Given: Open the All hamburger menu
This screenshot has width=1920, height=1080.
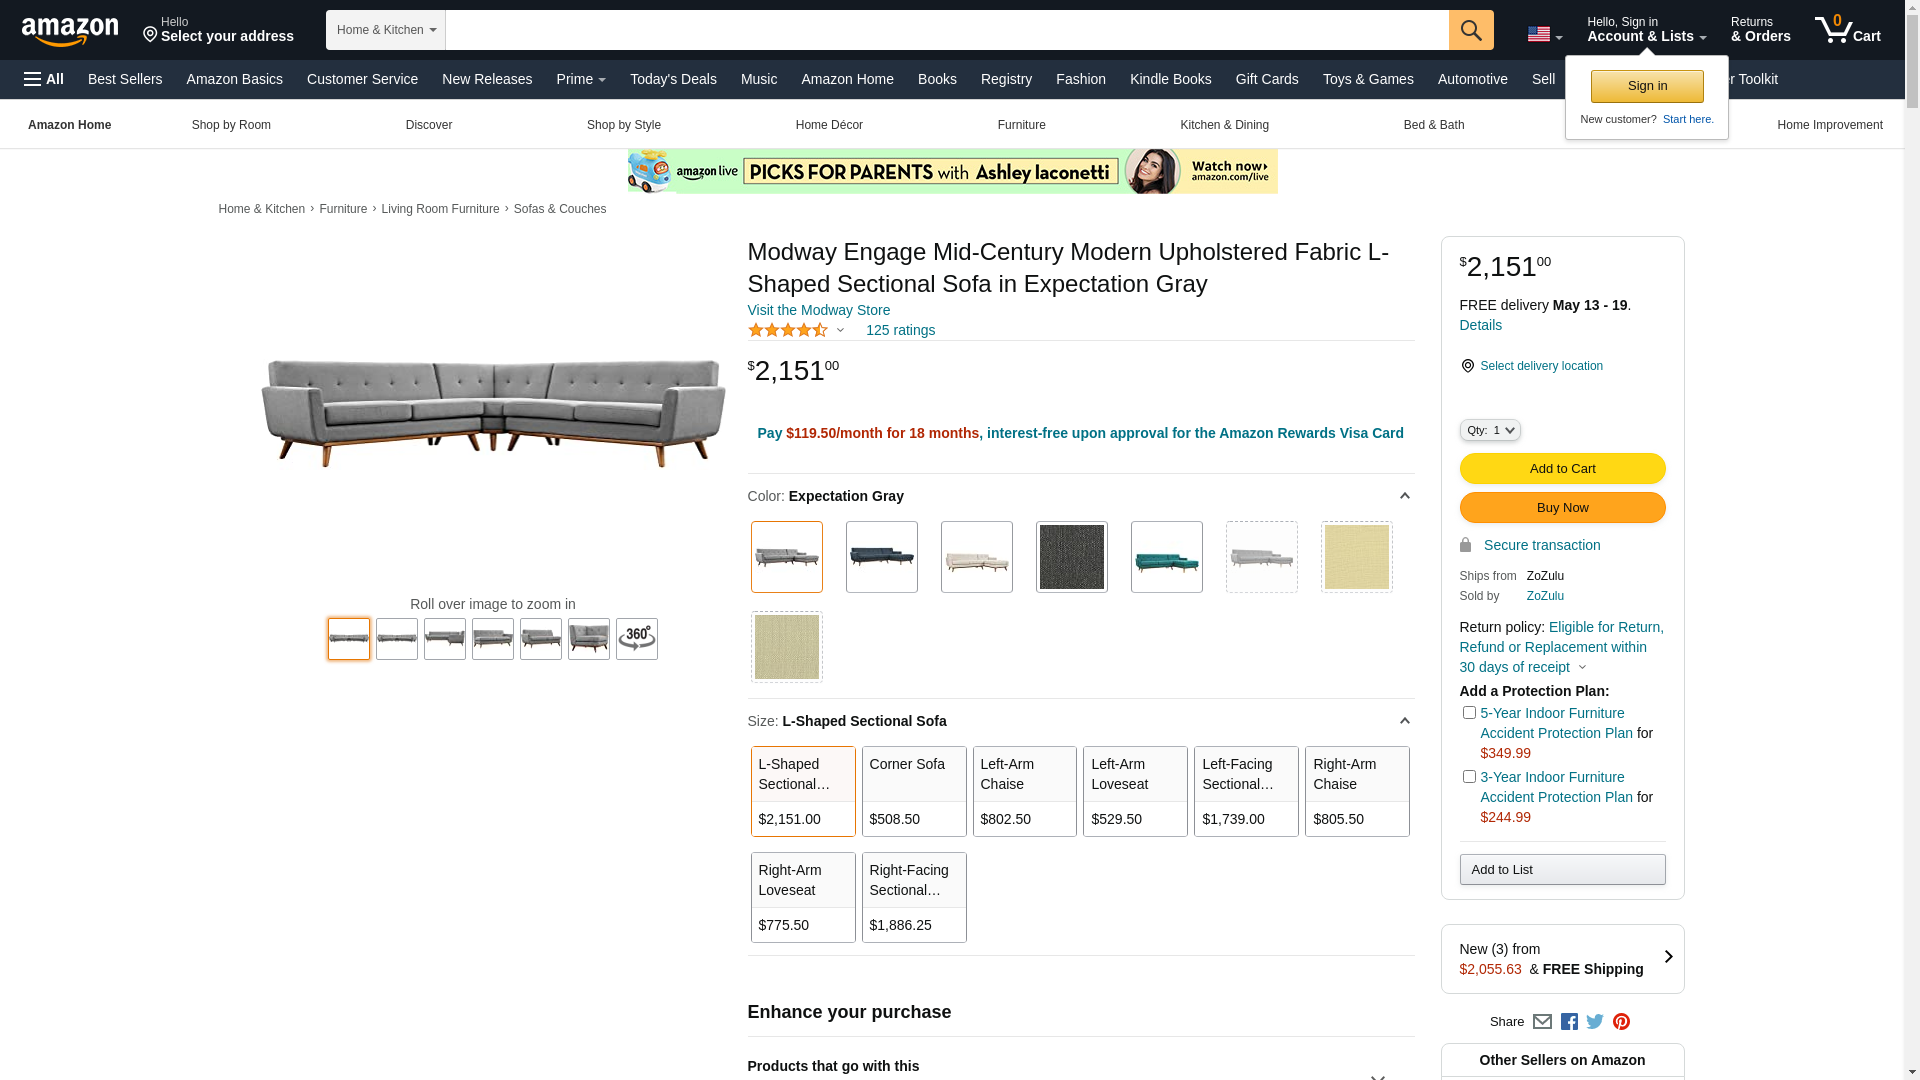Looking at the screenshot, I should point(44,79).
